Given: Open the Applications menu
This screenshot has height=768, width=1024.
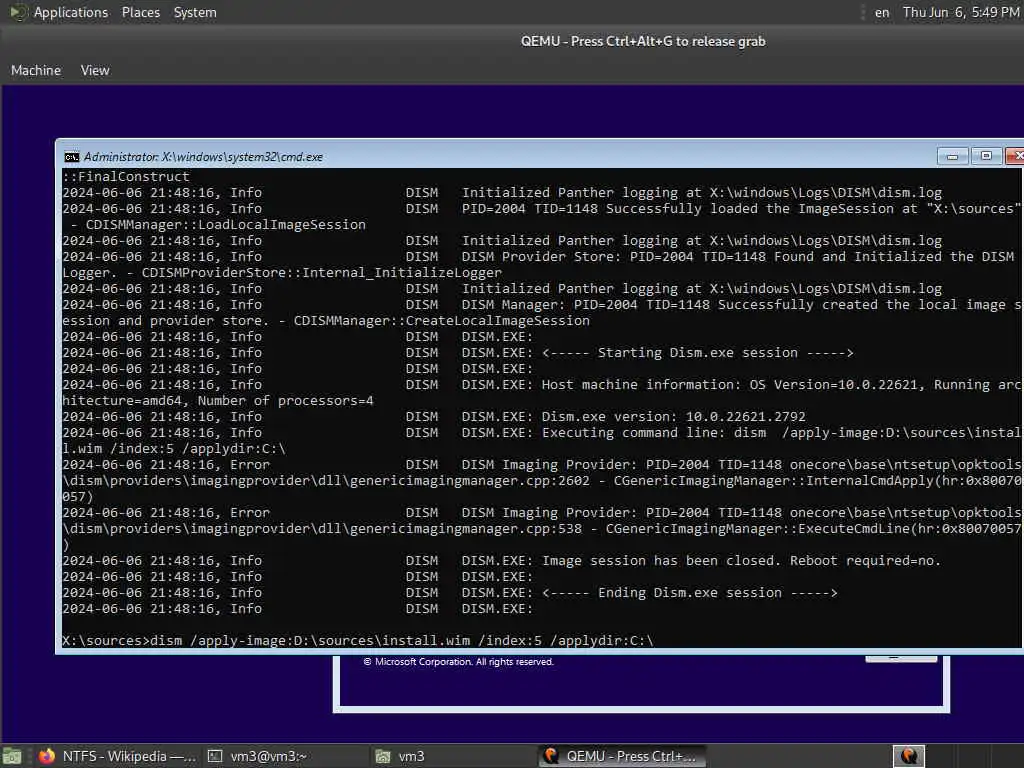Looking at the screenshot, I should click(71, 12).
